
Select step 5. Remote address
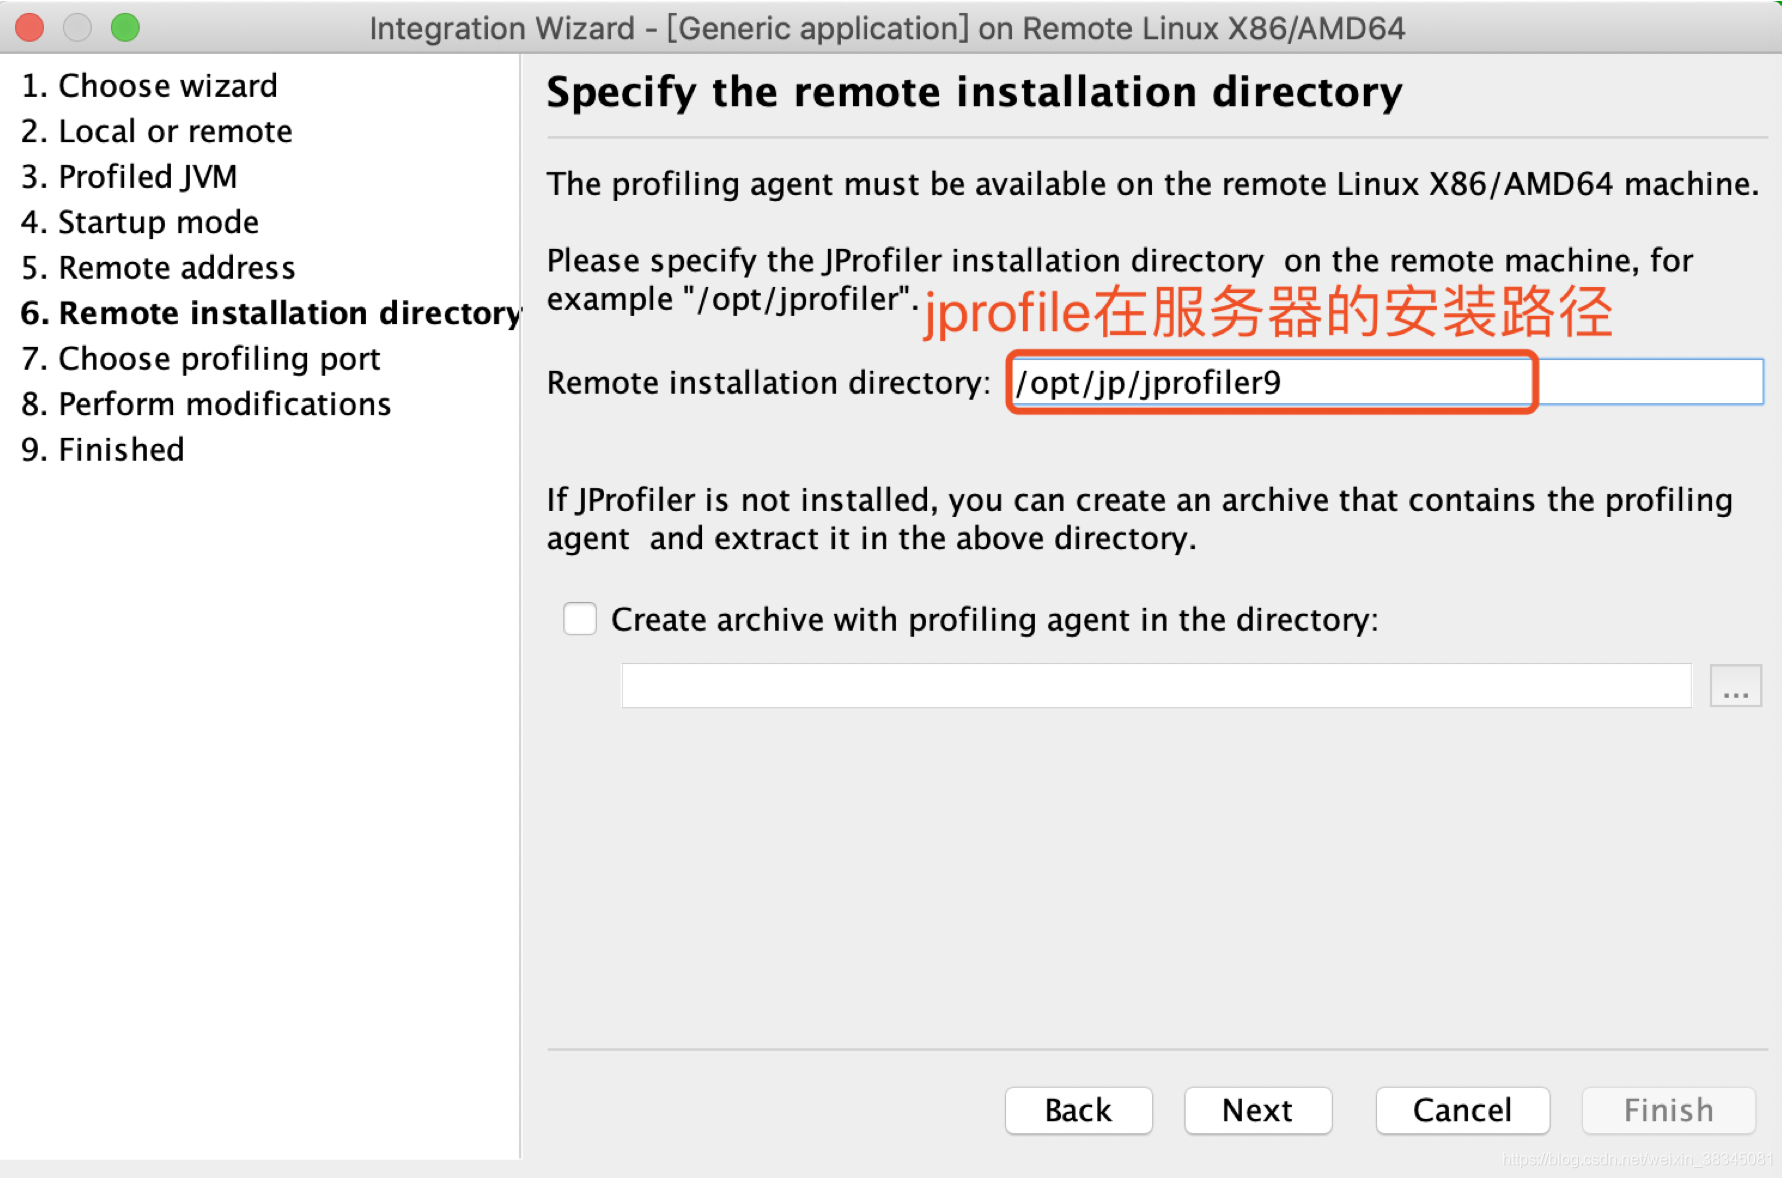(158, 268)
